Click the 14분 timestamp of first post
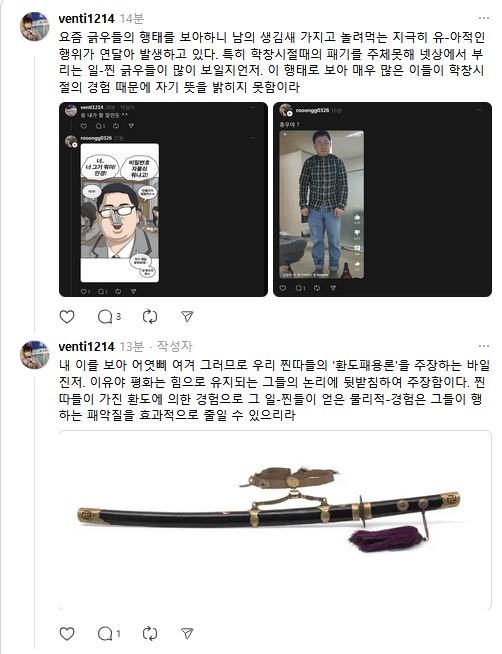Image resolution: width=502 pixels, height=654 pixels. pos(131,19)
